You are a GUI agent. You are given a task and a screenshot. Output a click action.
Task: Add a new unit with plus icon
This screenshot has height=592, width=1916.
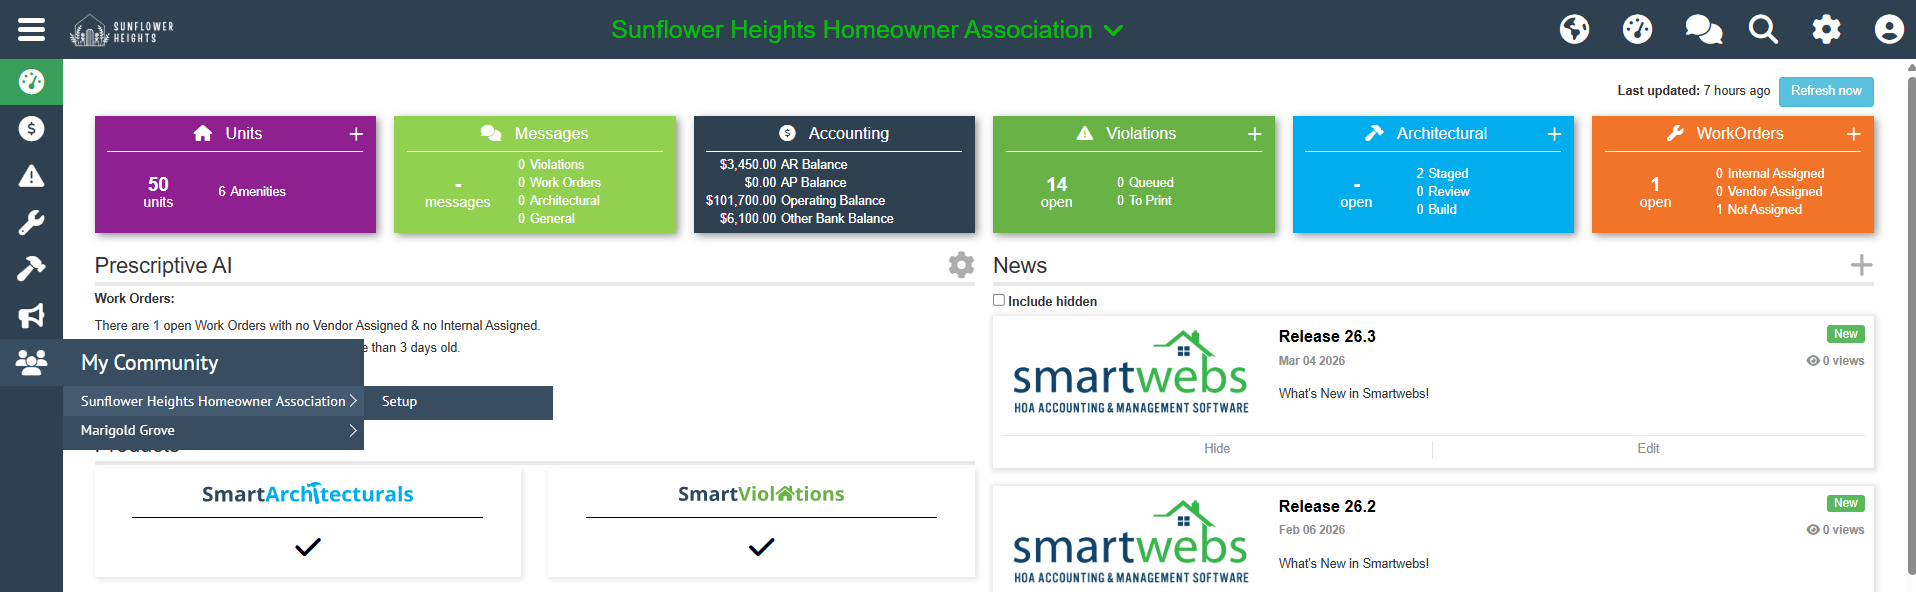click(x=356, y=134)
